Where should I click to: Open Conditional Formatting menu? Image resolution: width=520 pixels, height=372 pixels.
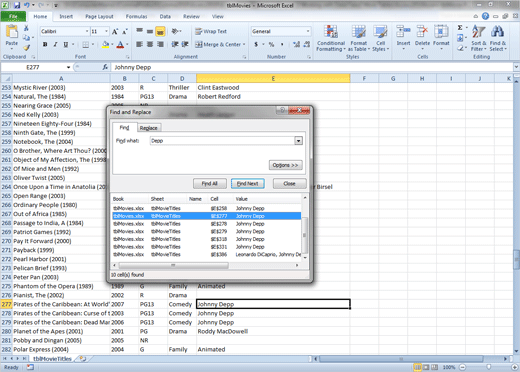click(331, 38)
